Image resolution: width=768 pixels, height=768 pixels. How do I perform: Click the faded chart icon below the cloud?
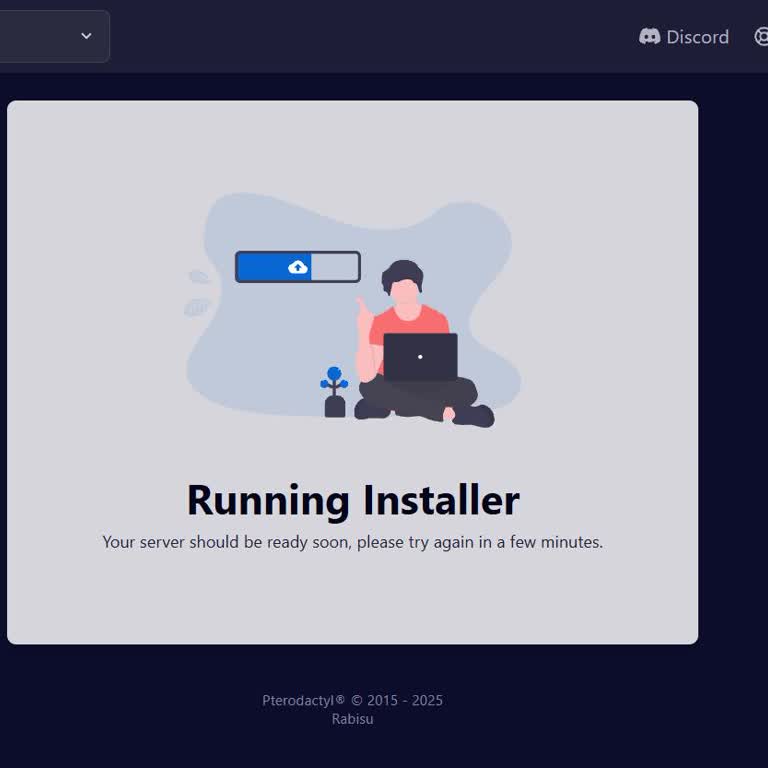tap(197, 307)
